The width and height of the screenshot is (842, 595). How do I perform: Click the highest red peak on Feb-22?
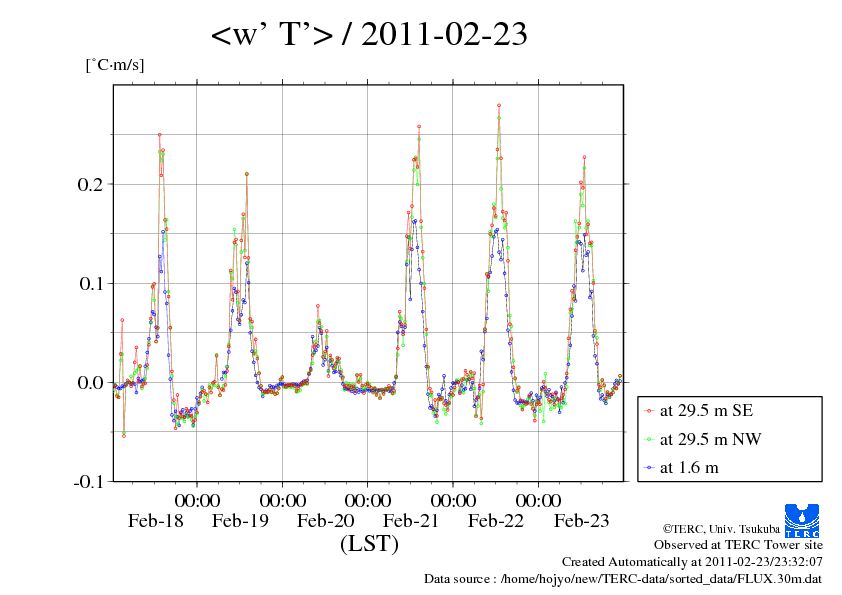499,106
